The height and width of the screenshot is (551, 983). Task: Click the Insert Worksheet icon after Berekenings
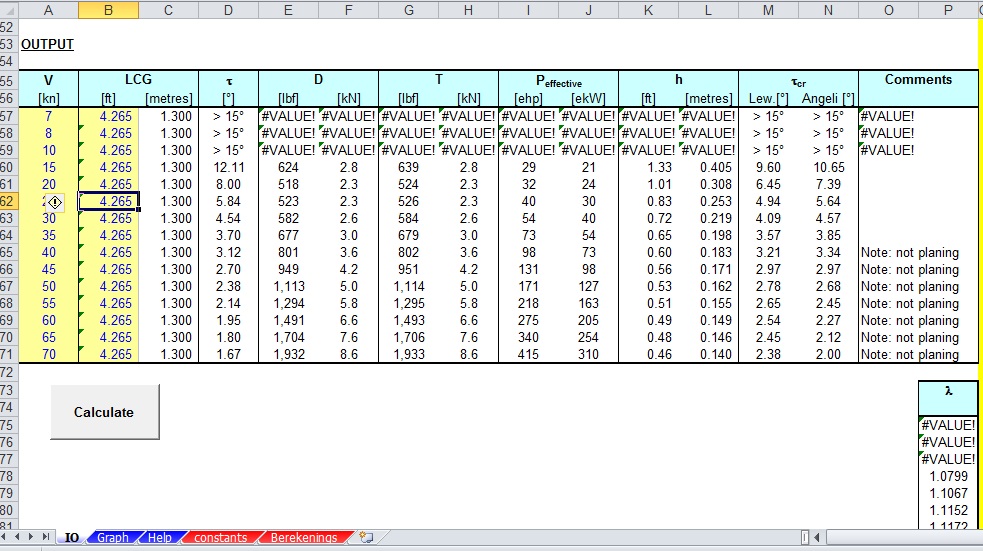point(366,538)
